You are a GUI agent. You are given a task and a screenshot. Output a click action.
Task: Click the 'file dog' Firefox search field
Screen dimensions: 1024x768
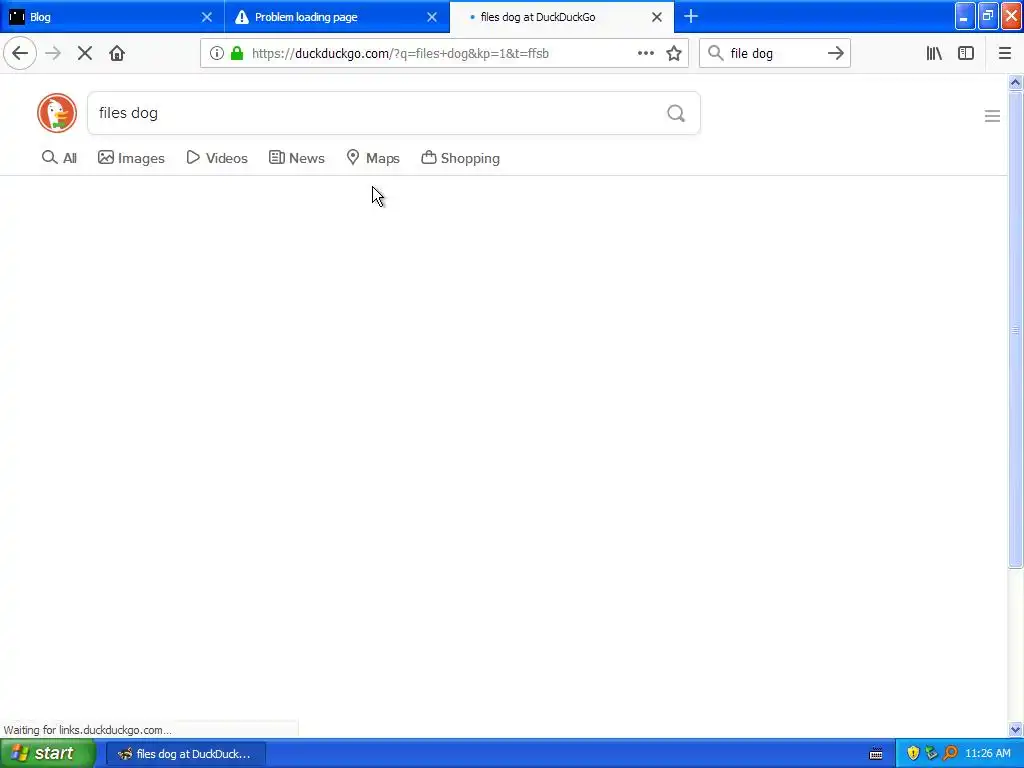[x=775, y=54]
